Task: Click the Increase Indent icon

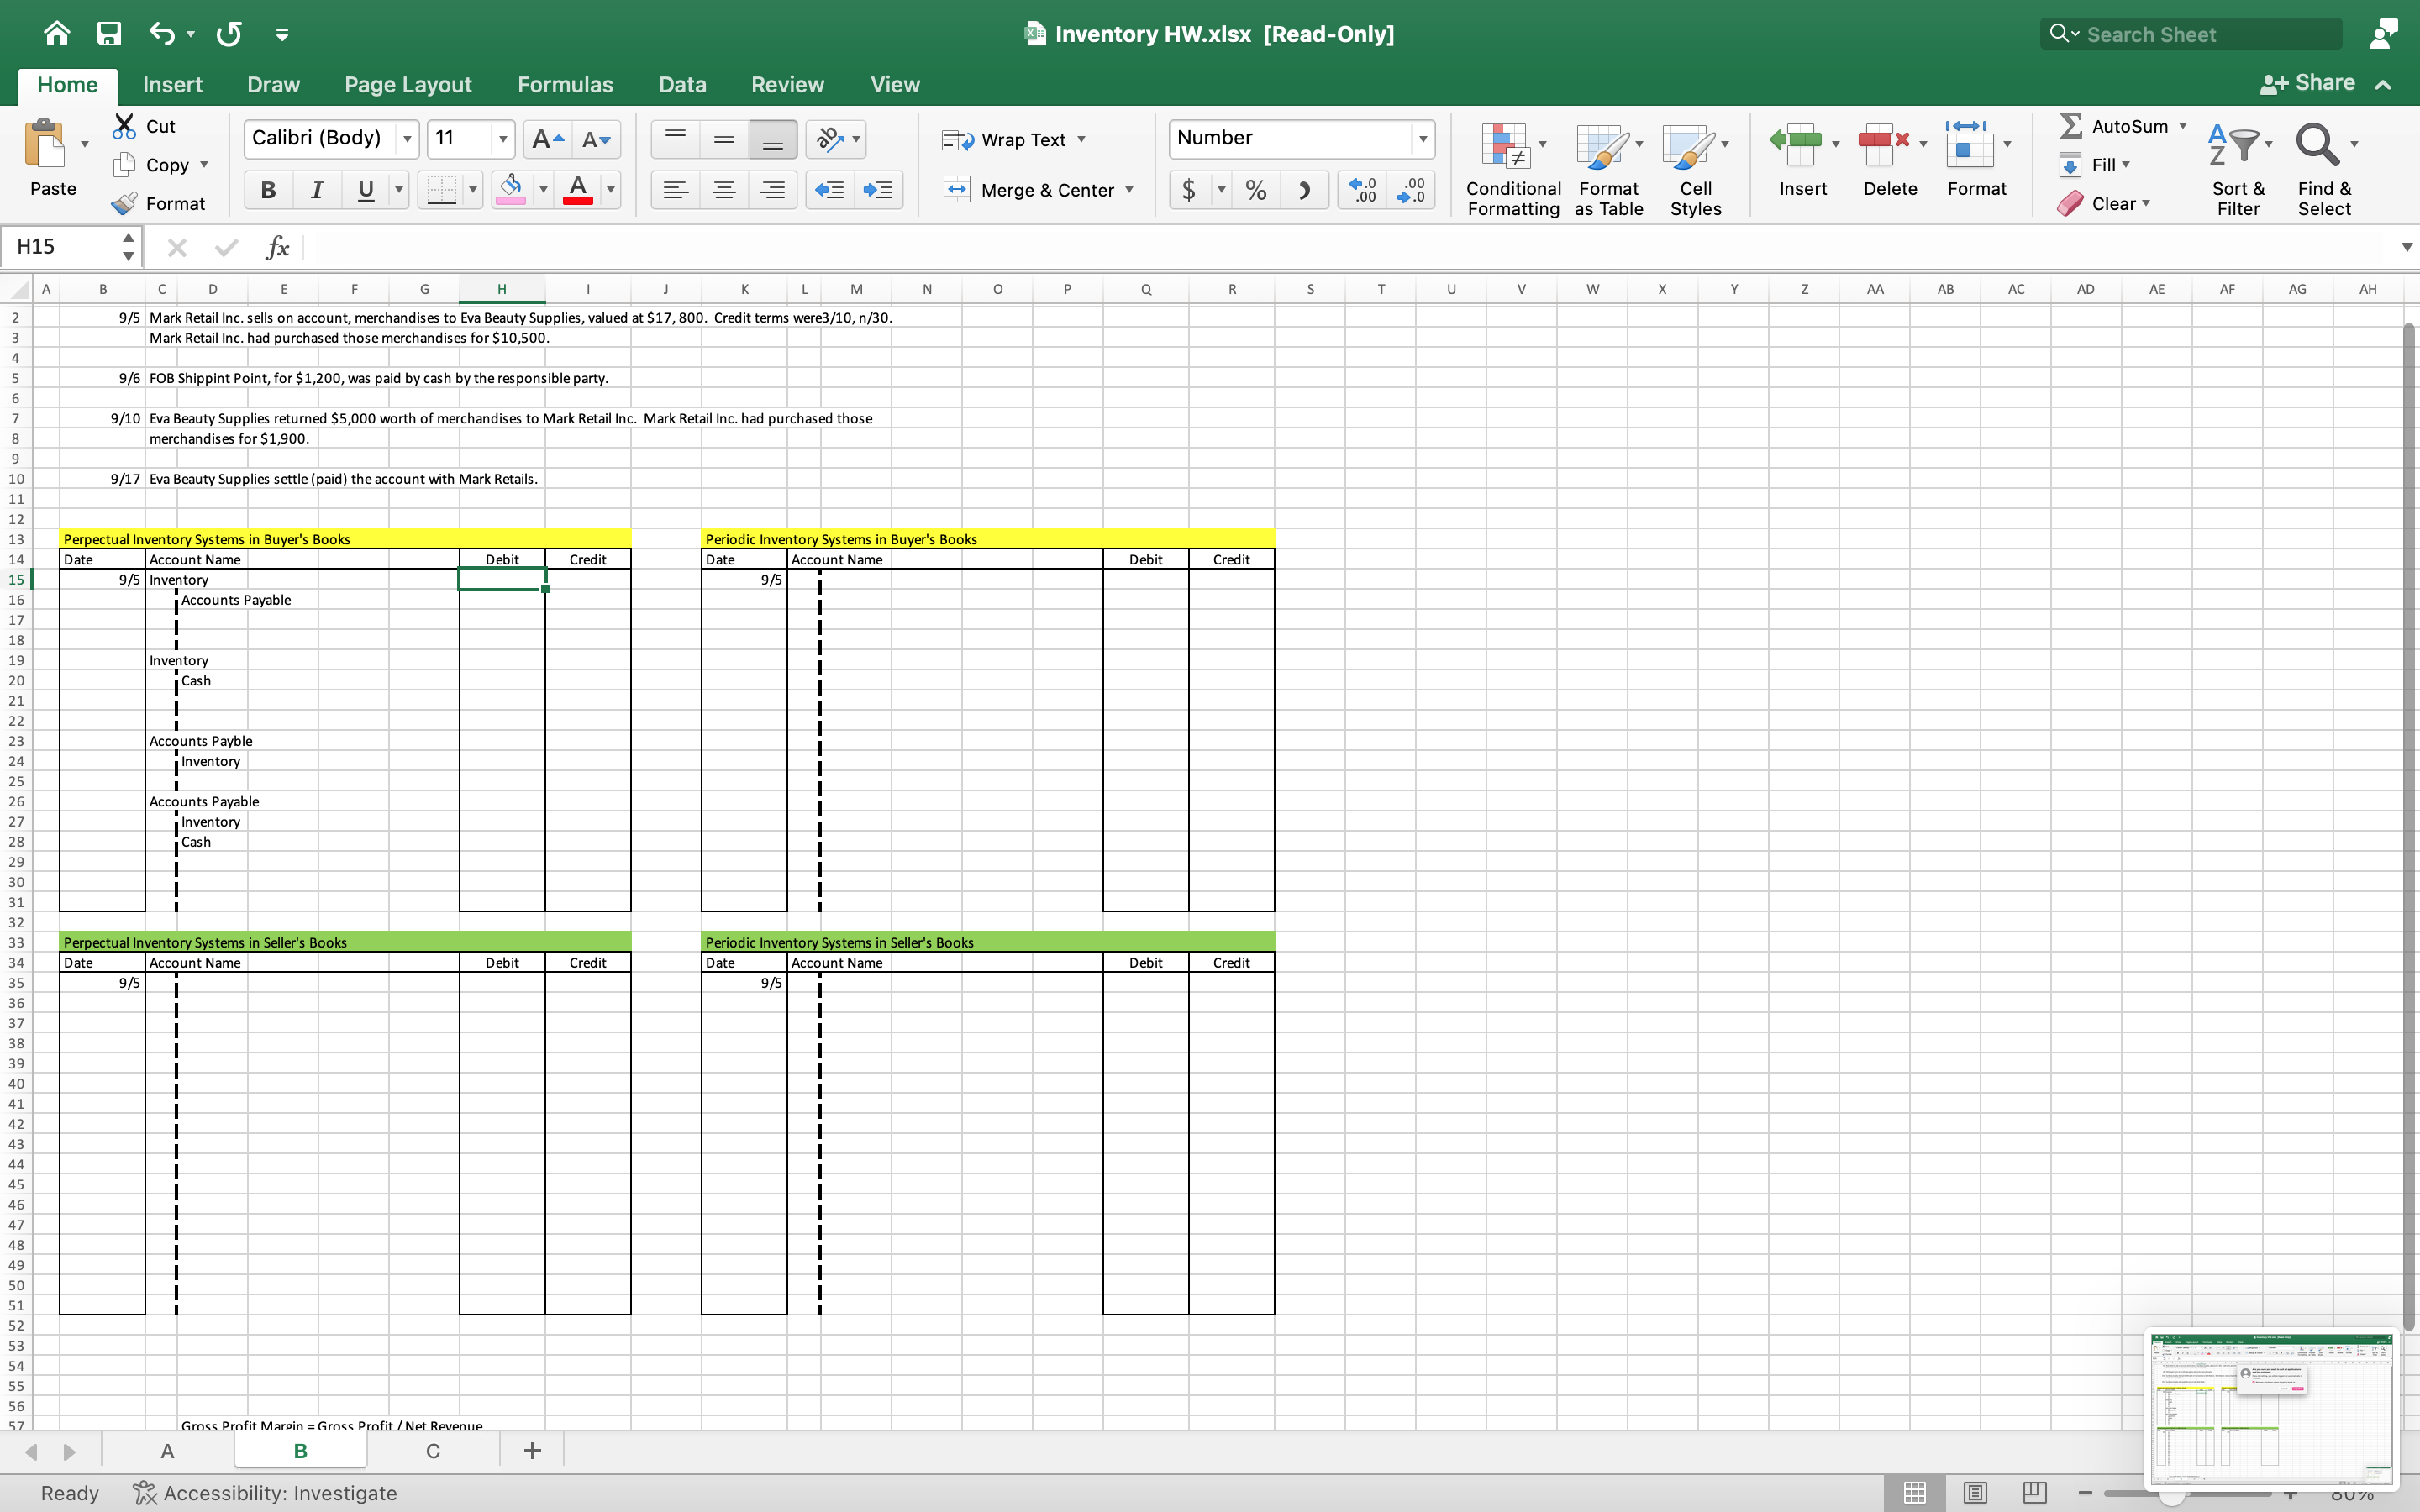Action: 877,190
